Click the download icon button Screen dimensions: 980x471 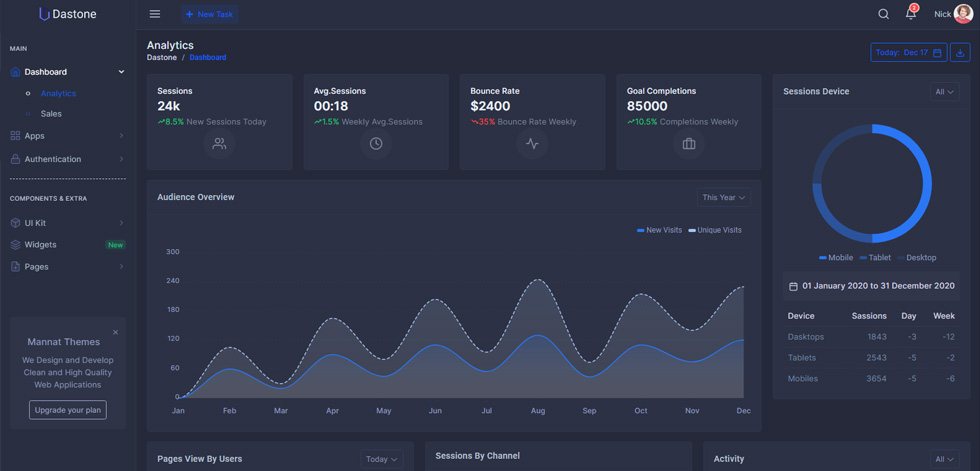click(960, 52)
